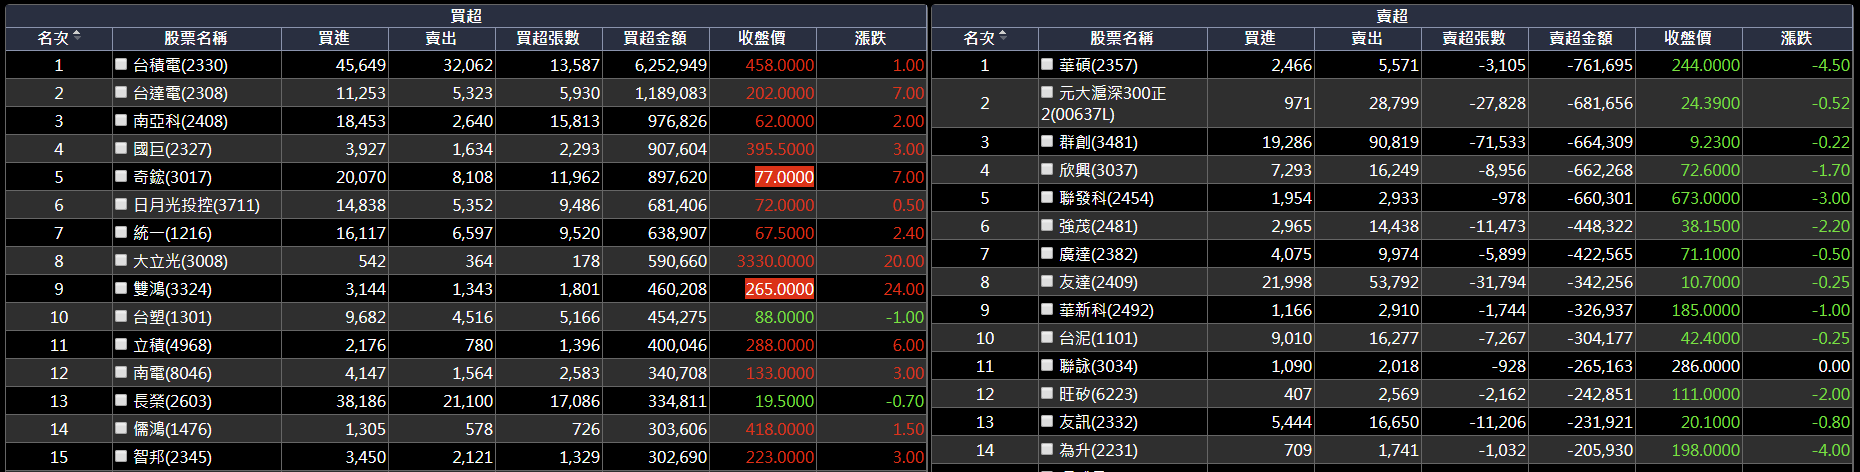Click the 買超 table title bar

466,15
